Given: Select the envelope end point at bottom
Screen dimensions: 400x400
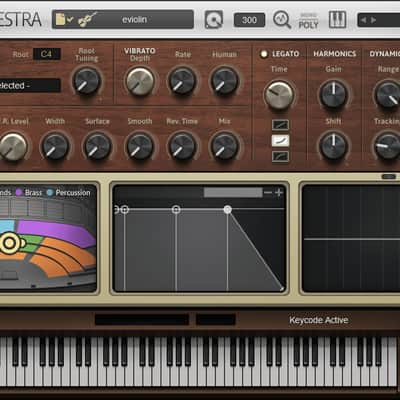Looking at the screenshot, I should pyautogui.click(x=282, y=289).
